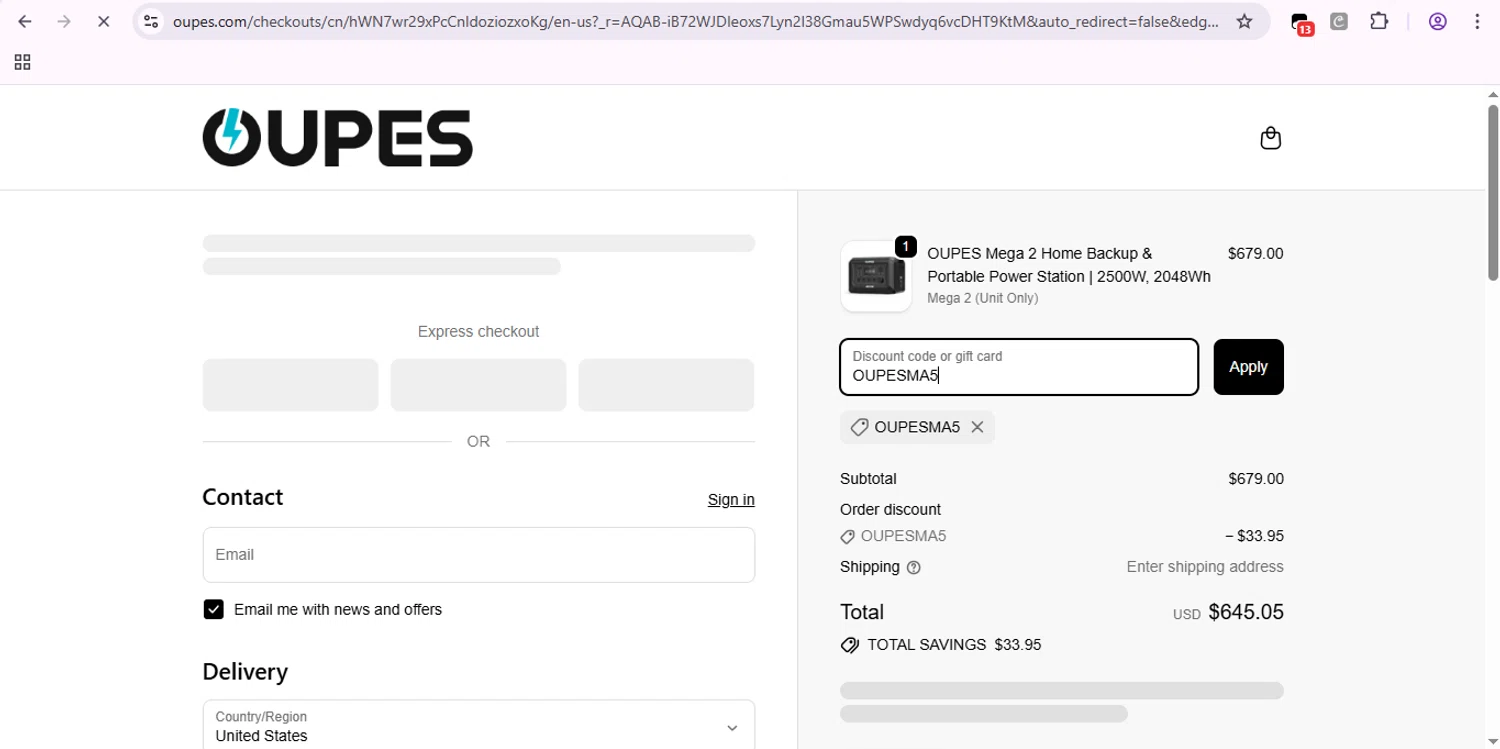View site information in address bar
1500x749 pixels.
(151, 21)
